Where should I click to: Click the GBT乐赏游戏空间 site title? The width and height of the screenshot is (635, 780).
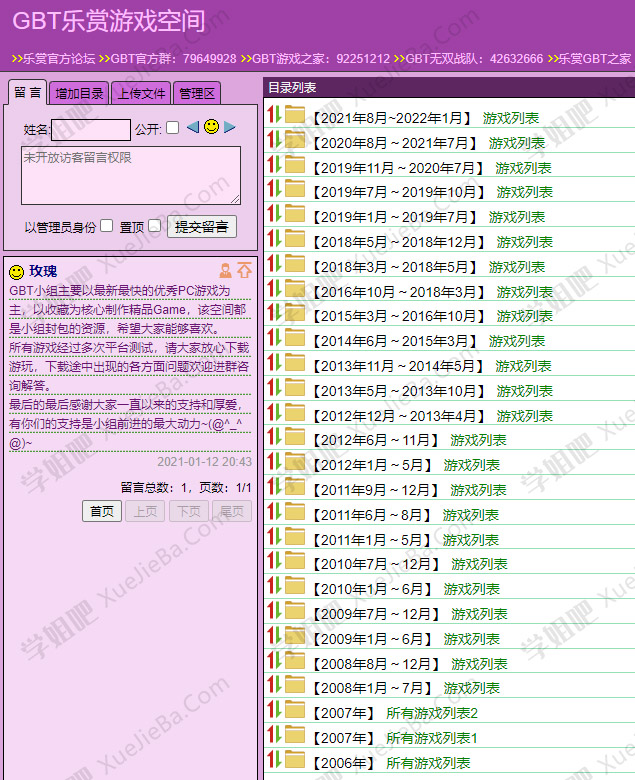click(108, 21)
